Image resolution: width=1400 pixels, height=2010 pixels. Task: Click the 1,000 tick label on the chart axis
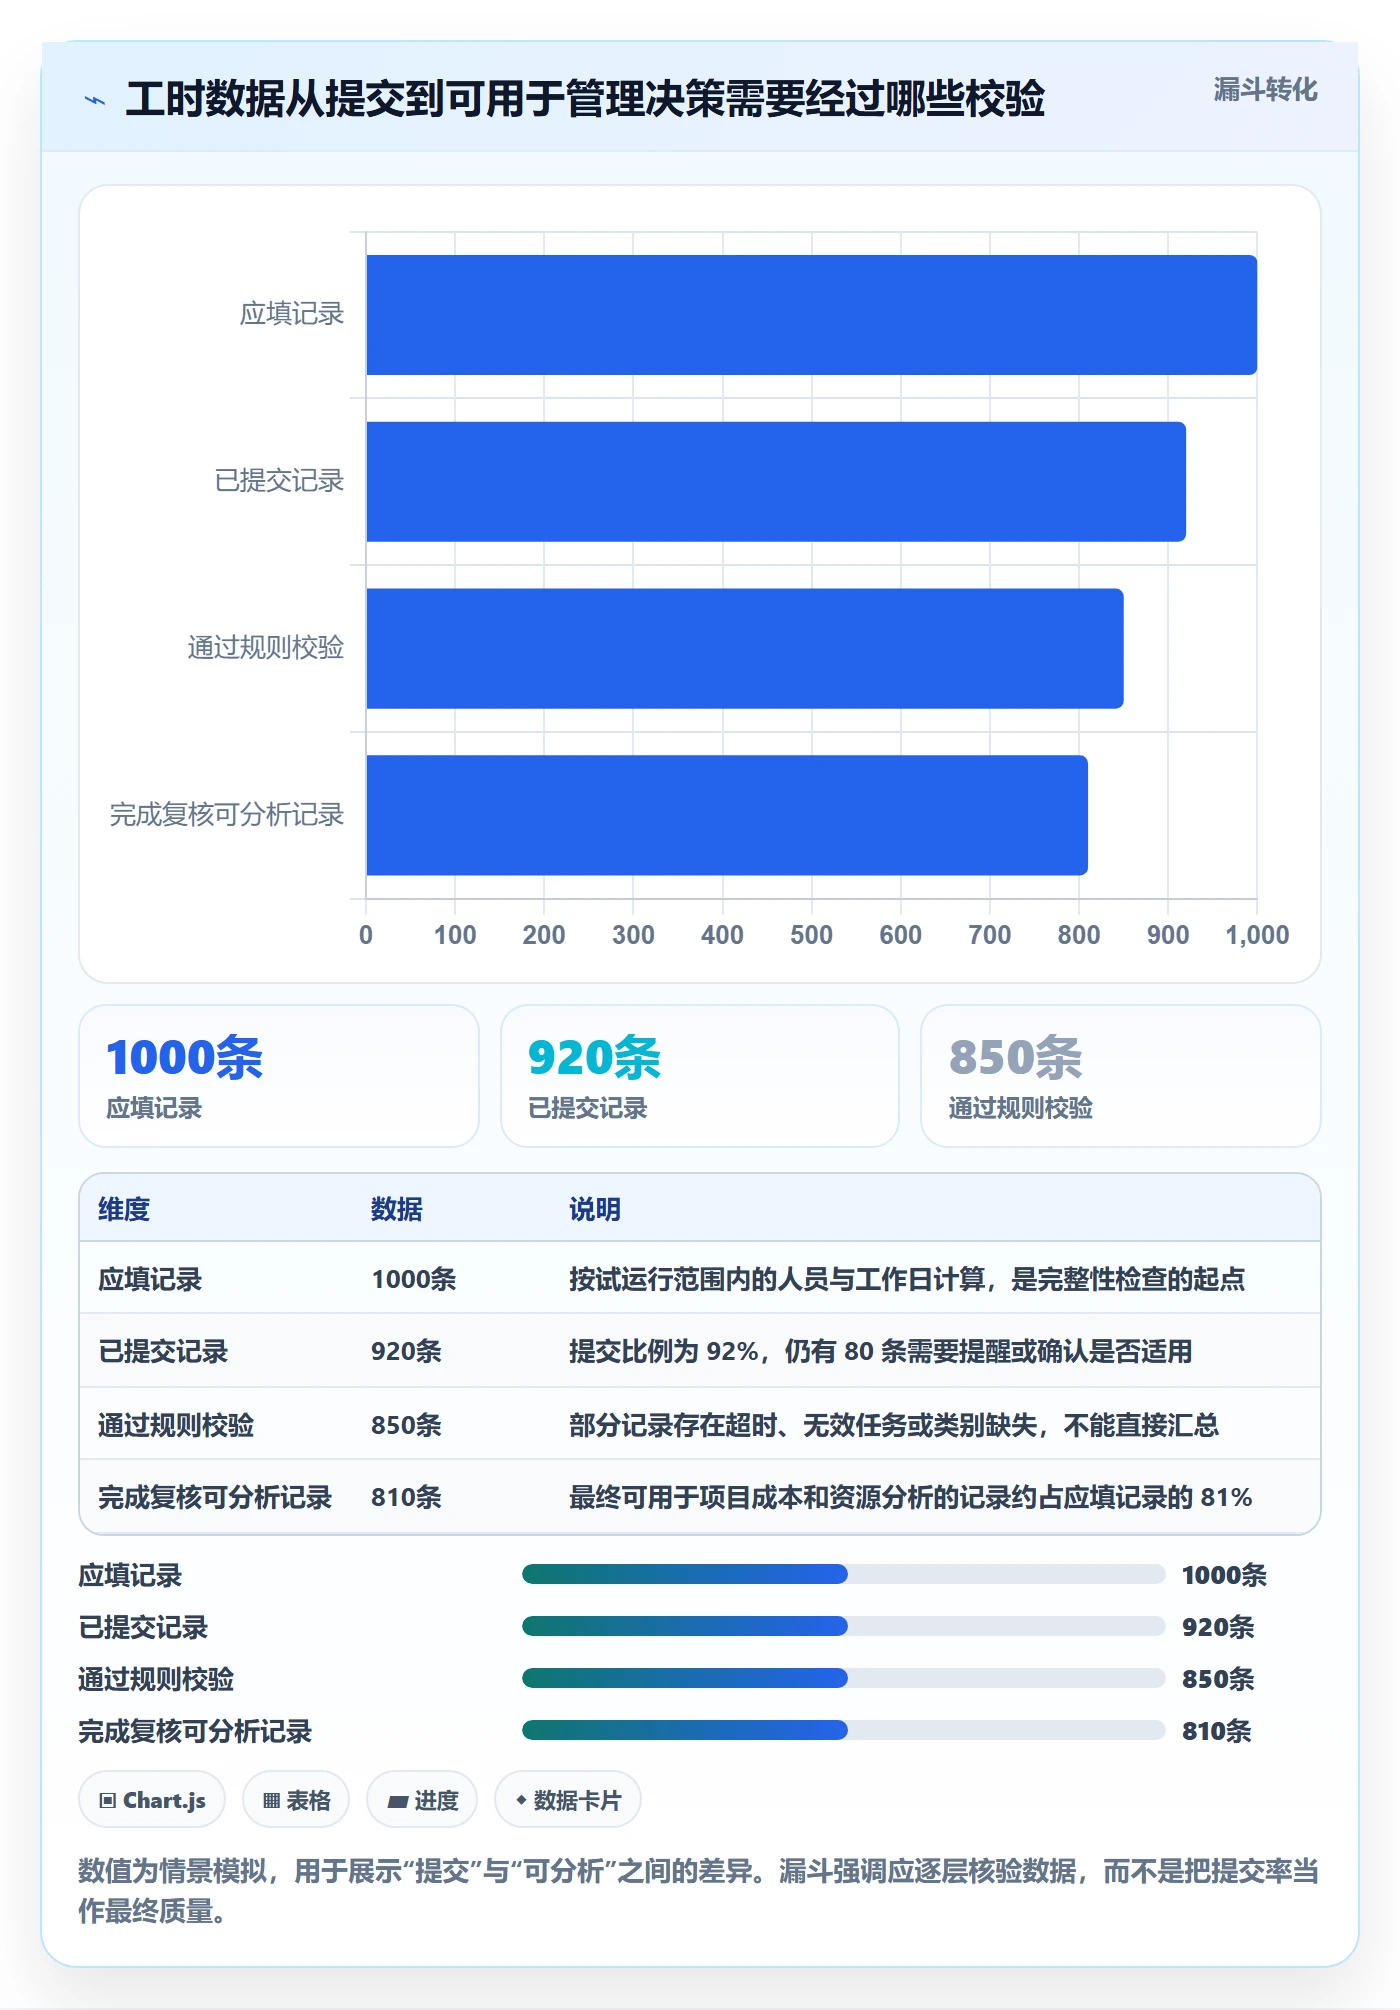(1257, 935)
